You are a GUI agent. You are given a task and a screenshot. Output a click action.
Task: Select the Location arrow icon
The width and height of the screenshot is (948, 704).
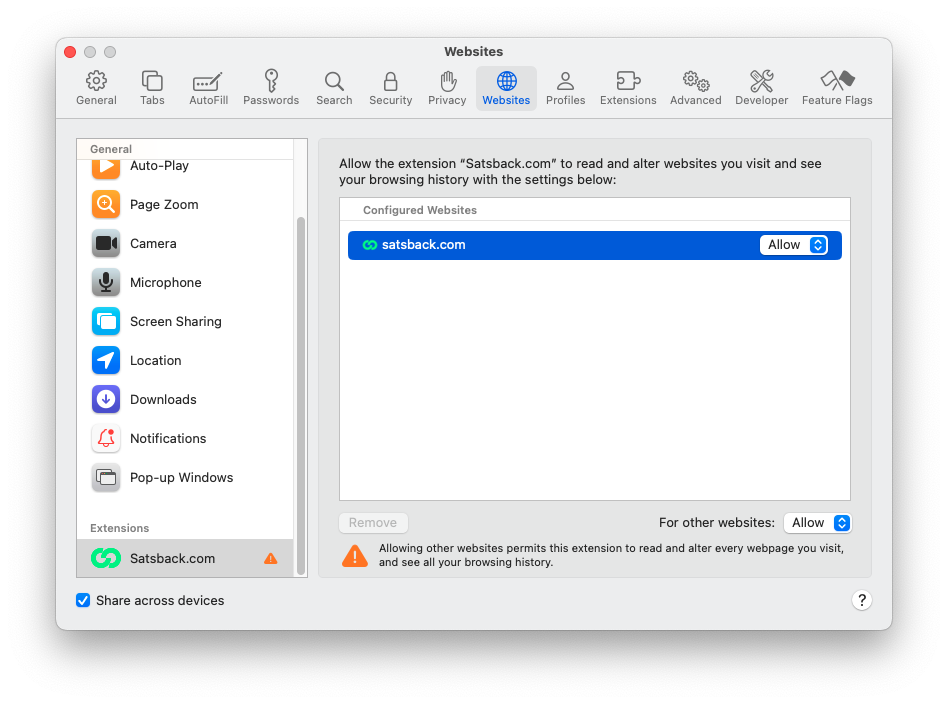[x=106, y=360]
